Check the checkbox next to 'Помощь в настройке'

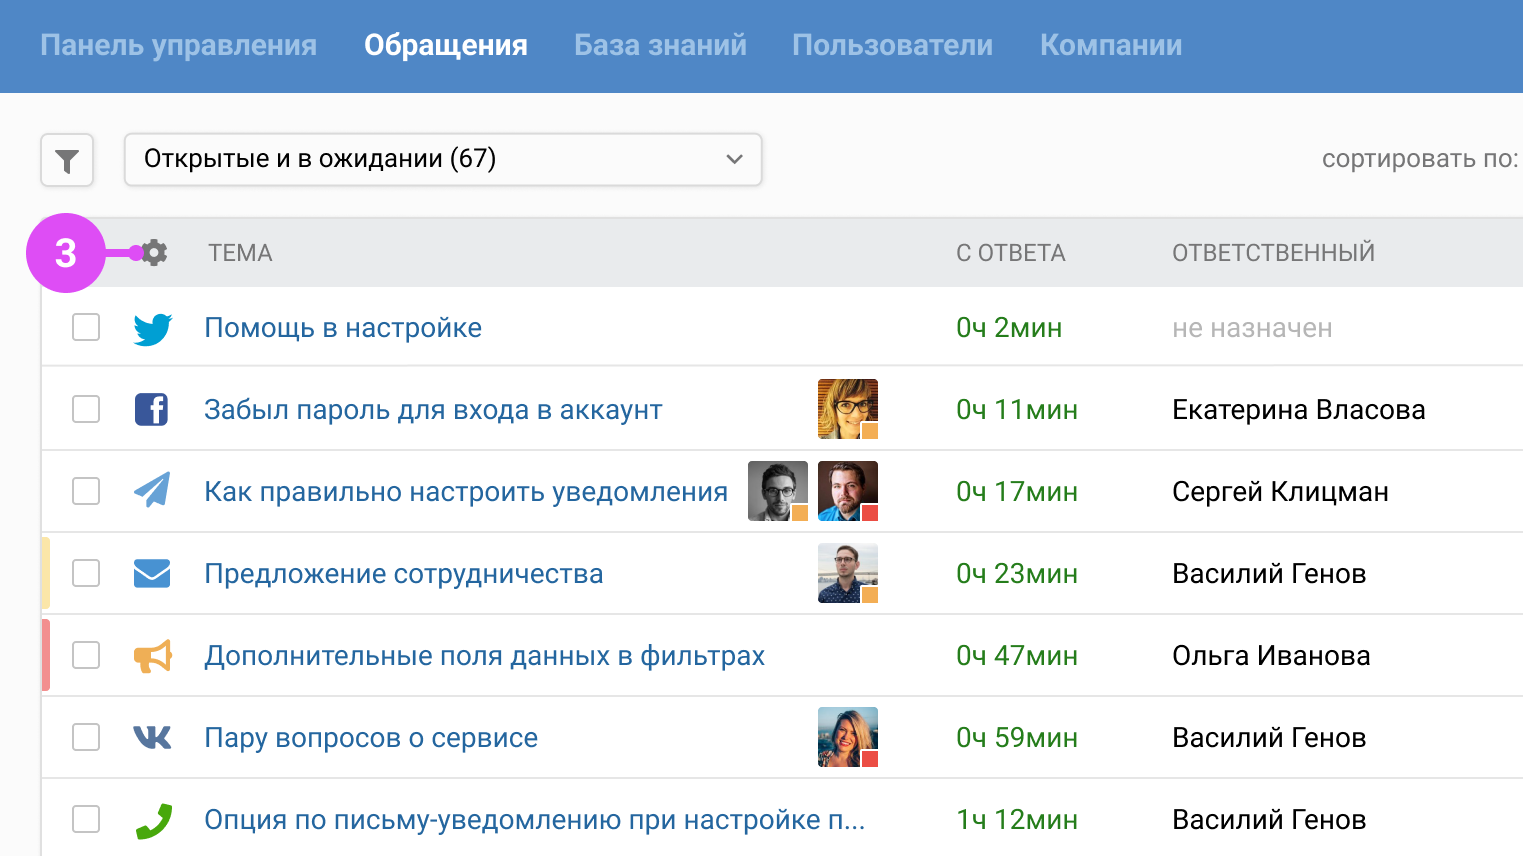(x=86, y=326)
